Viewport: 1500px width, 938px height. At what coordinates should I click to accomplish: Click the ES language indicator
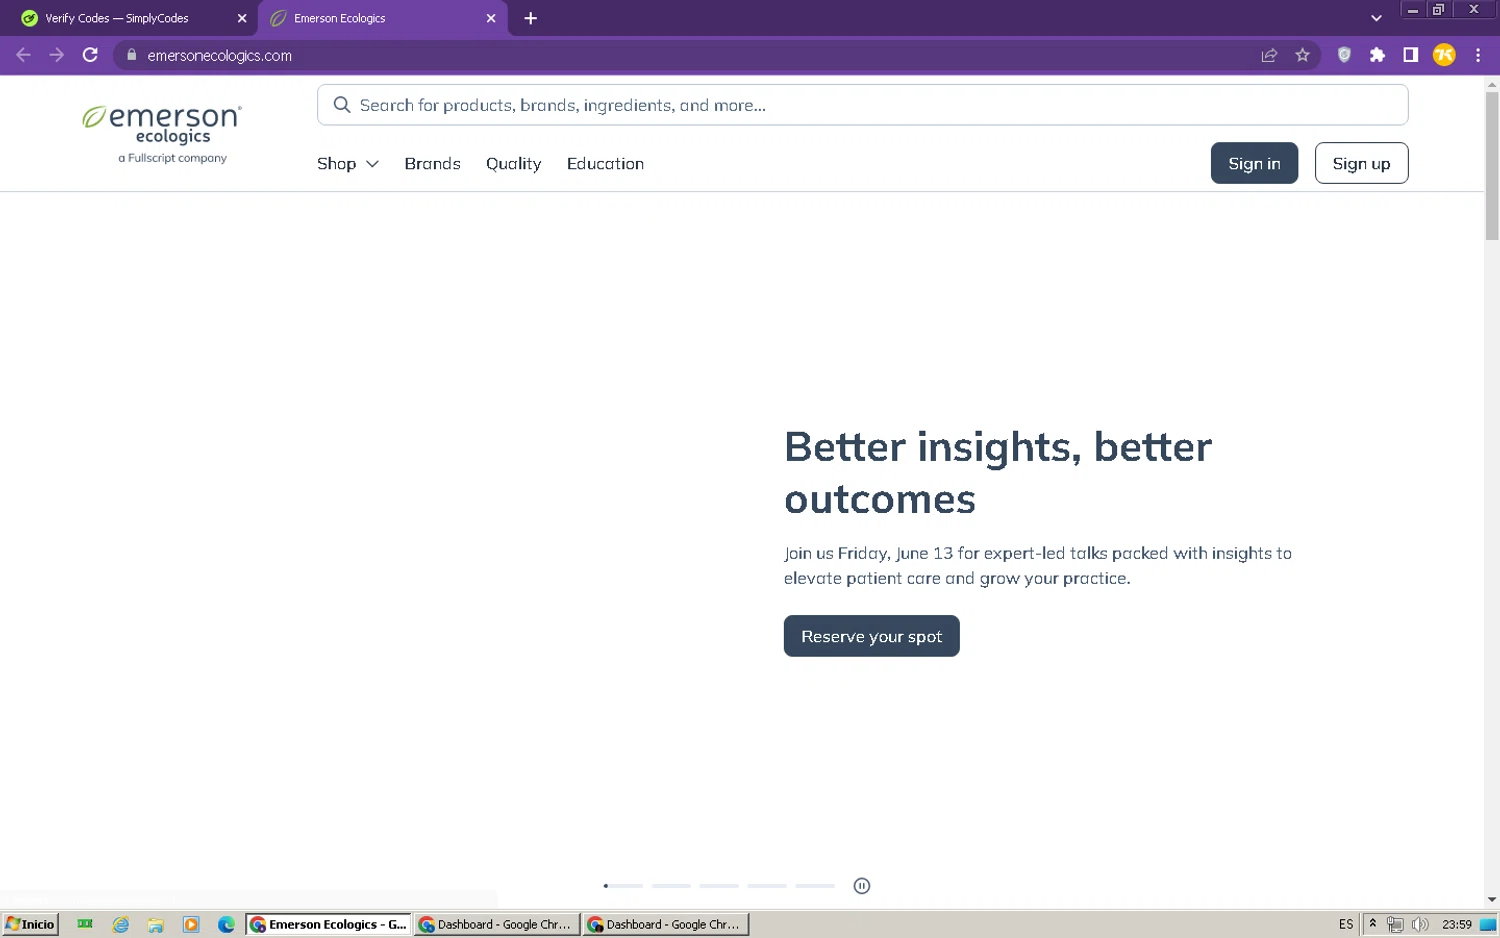[1346, 924]
